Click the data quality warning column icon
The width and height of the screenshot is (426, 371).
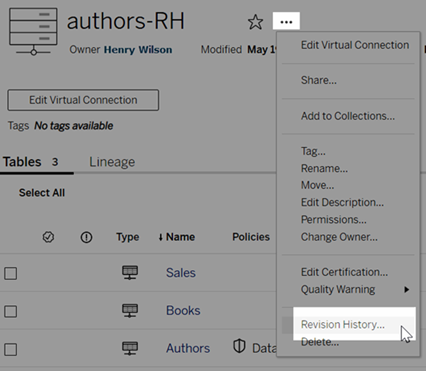pyautogui.click(x=86, y=237)
